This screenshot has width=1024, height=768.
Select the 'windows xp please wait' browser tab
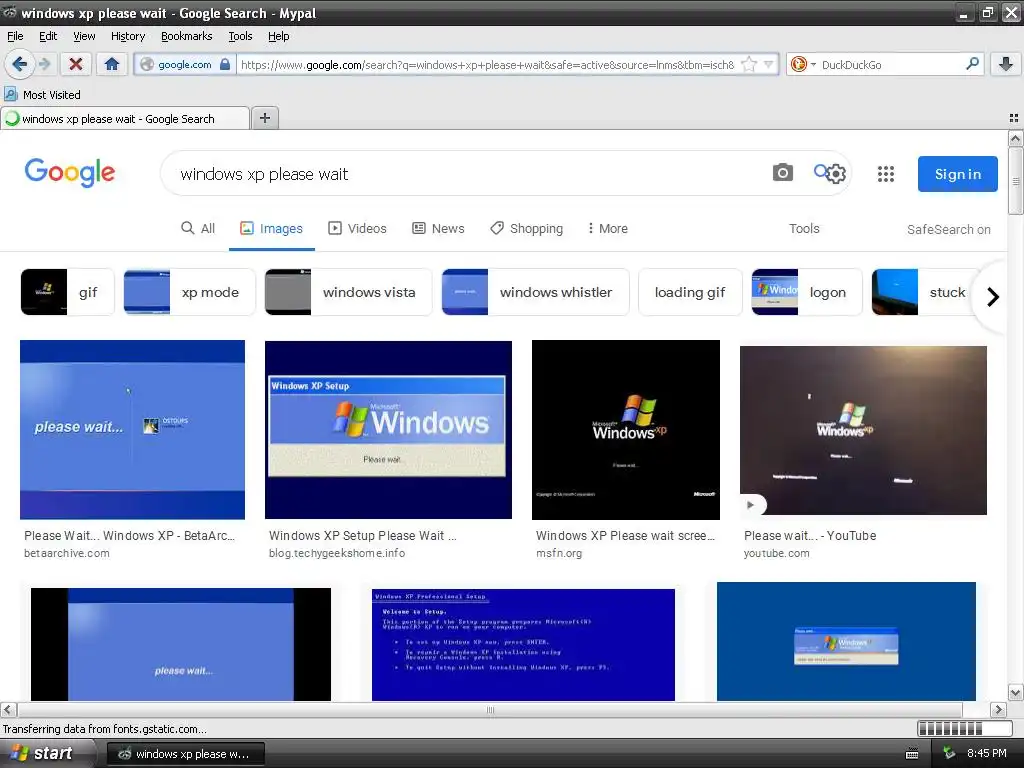point(125,118)
